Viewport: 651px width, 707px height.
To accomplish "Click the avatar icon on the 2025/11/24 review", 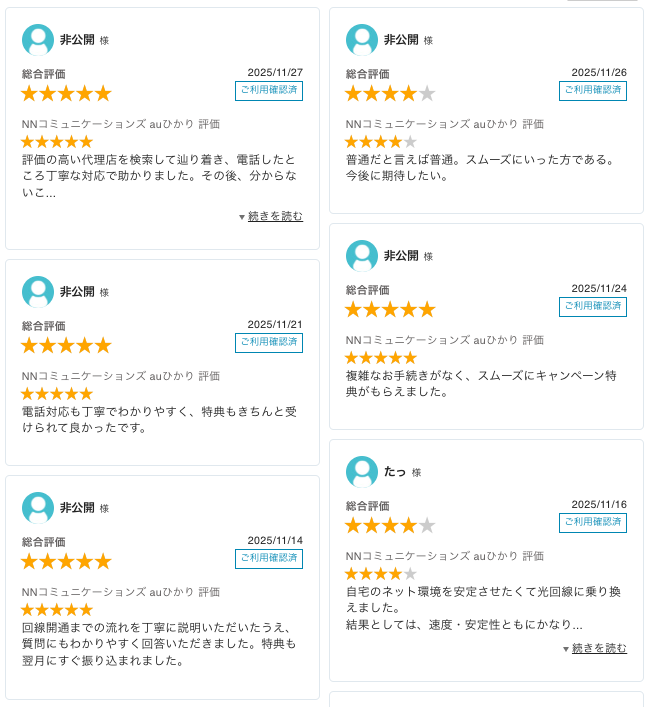I will 362,256.
